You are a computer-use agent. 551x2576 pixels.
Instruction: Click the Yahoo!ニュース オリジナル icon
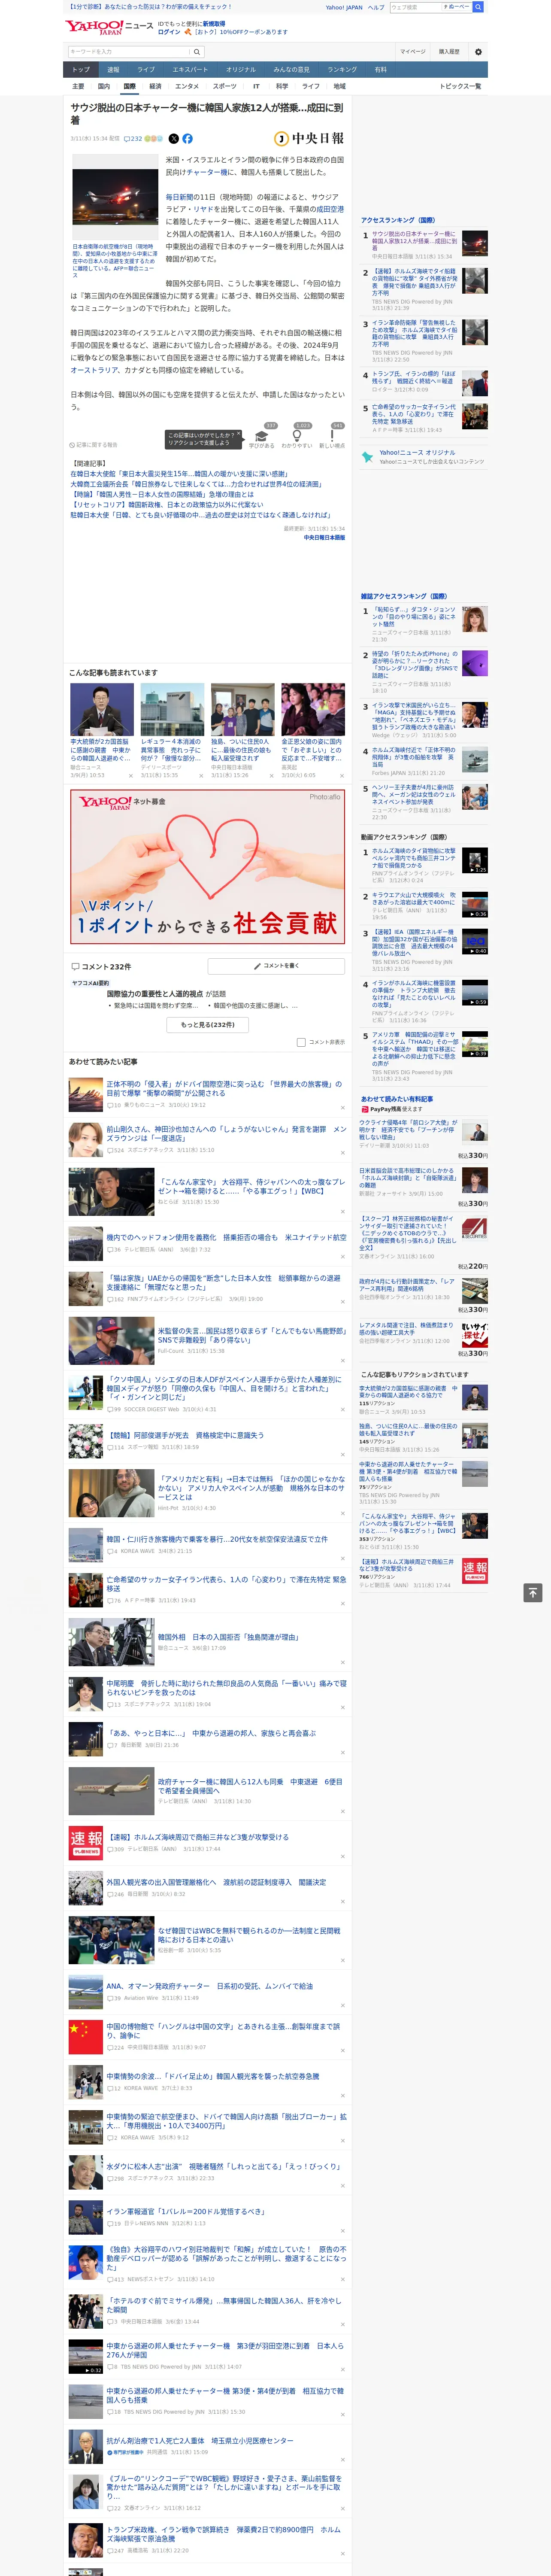point(368,457)
